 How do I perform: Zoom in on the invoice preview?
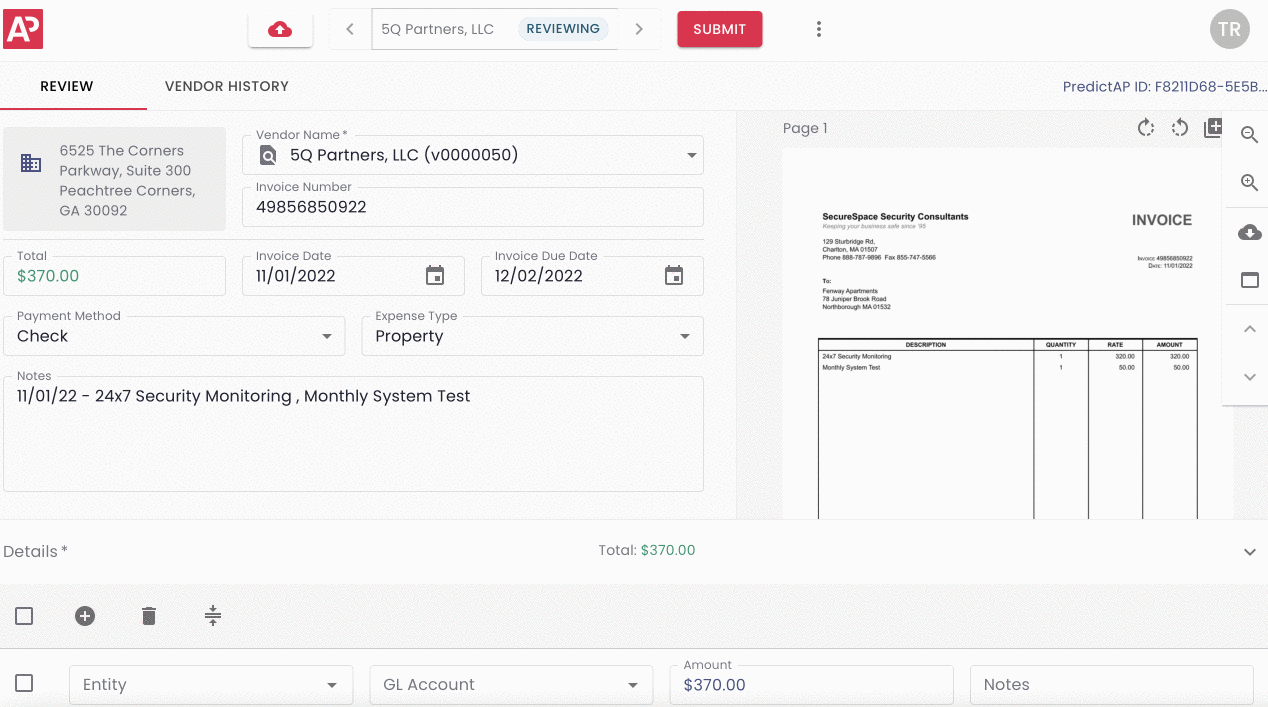point(1249,183)
